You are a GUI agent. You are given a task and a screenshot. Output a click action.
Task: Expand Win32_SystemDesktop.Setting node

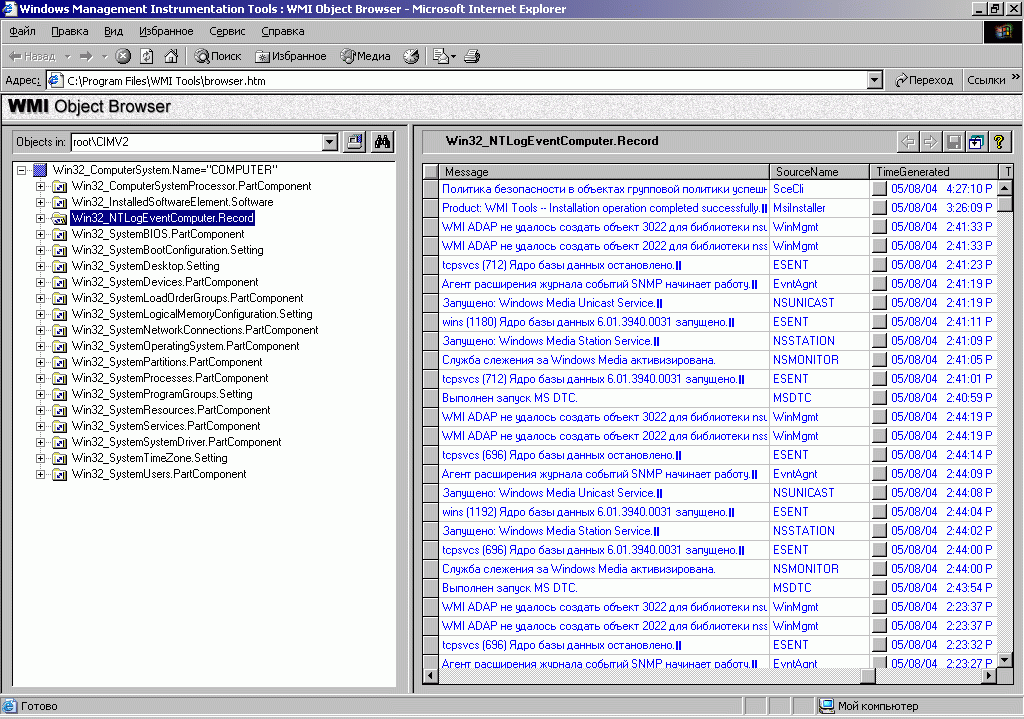[40, 266]
